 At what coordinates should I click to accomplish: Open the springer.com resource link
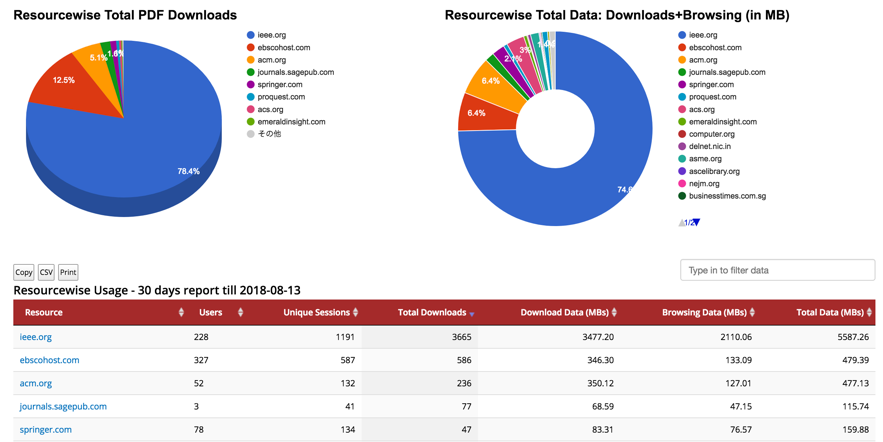[x=46, y=430]
